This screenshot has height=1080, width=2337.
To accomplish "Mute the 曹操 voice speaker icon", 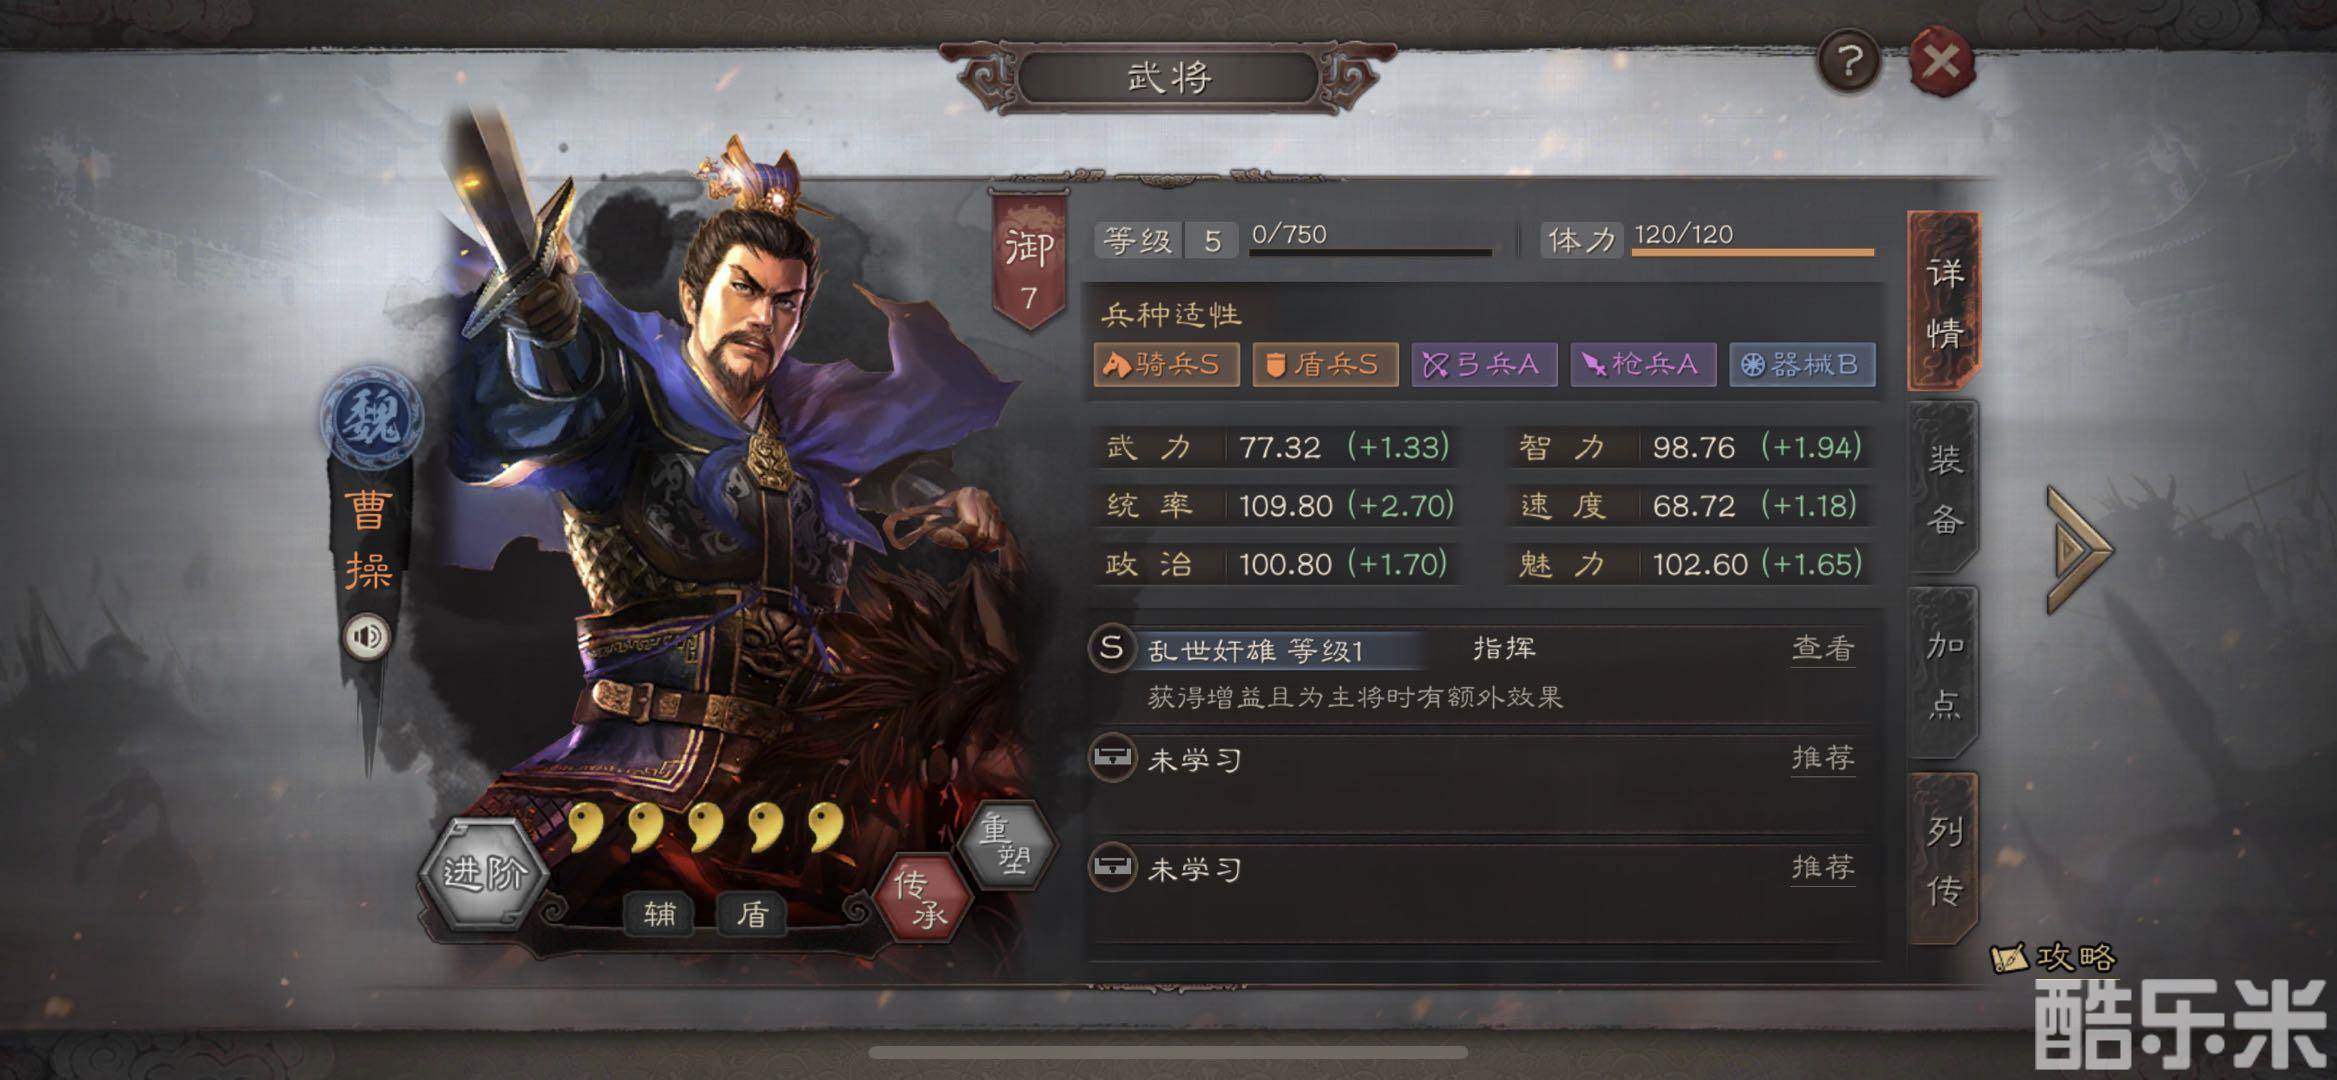I will coord(367,636).
